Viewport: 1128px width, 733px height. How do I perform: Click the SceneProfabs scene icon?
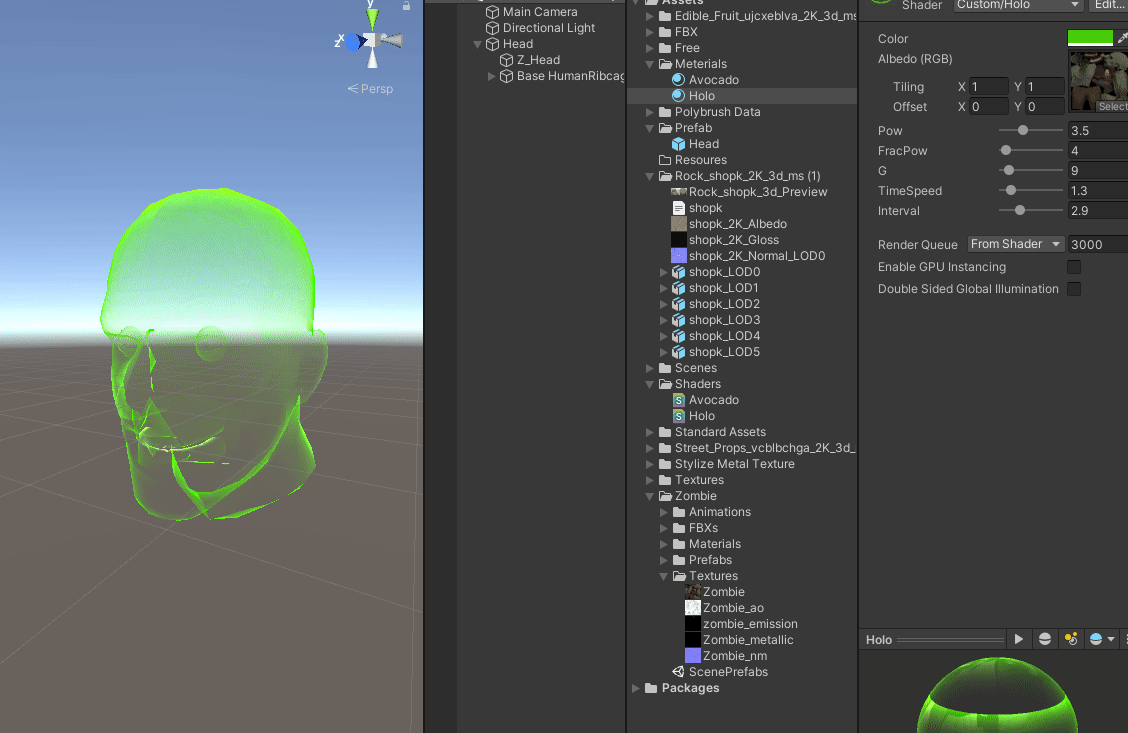[678, 672]
